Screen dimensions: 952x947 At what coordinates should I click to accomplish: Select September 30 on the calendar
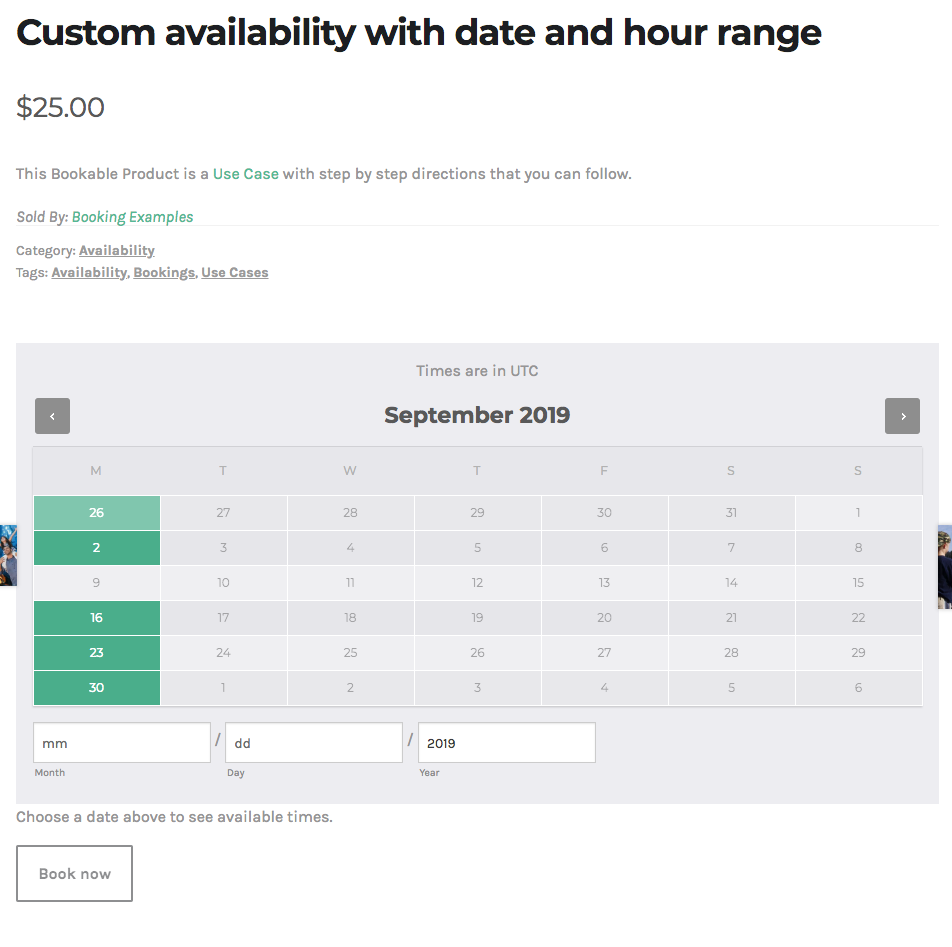97,688
